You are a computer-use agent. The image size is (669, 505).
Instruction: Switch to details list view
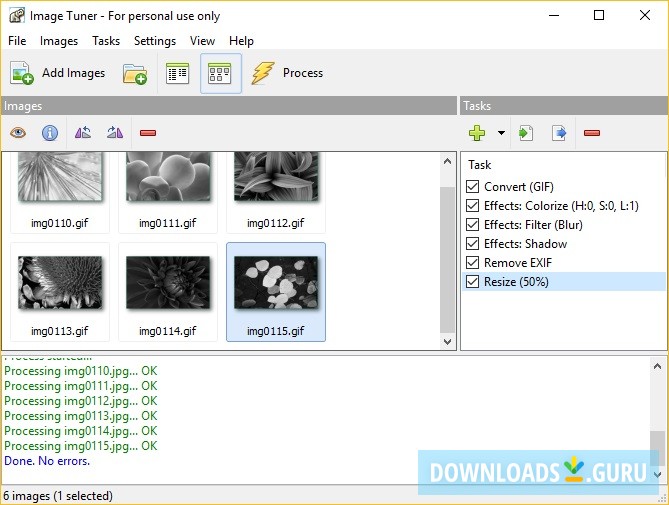click(x=177, y=73)
